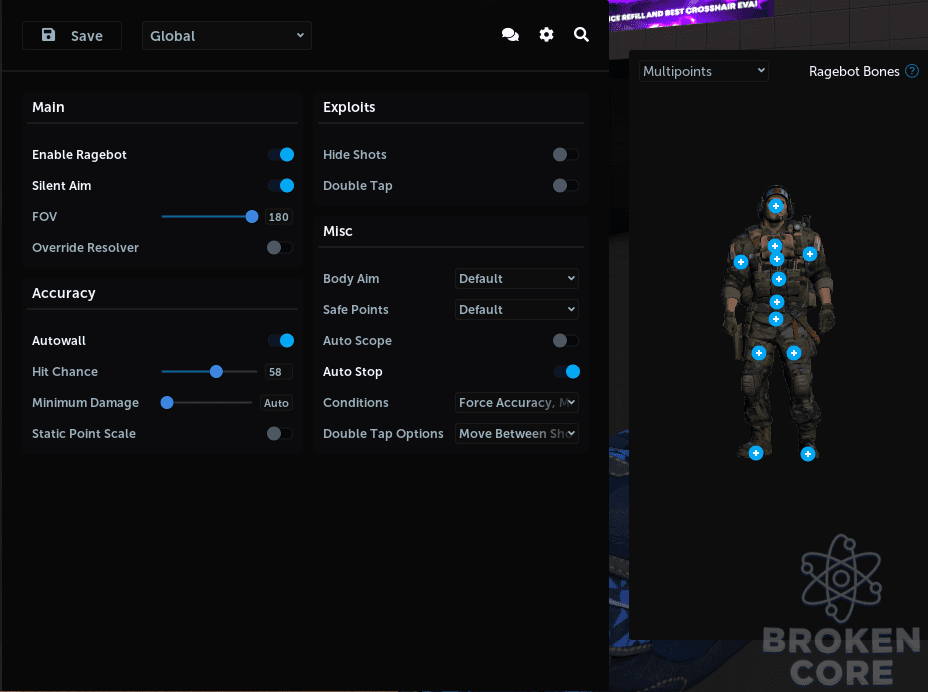Turn off the Silent Aim toggle
928x692 pixels.
(281, 186)
